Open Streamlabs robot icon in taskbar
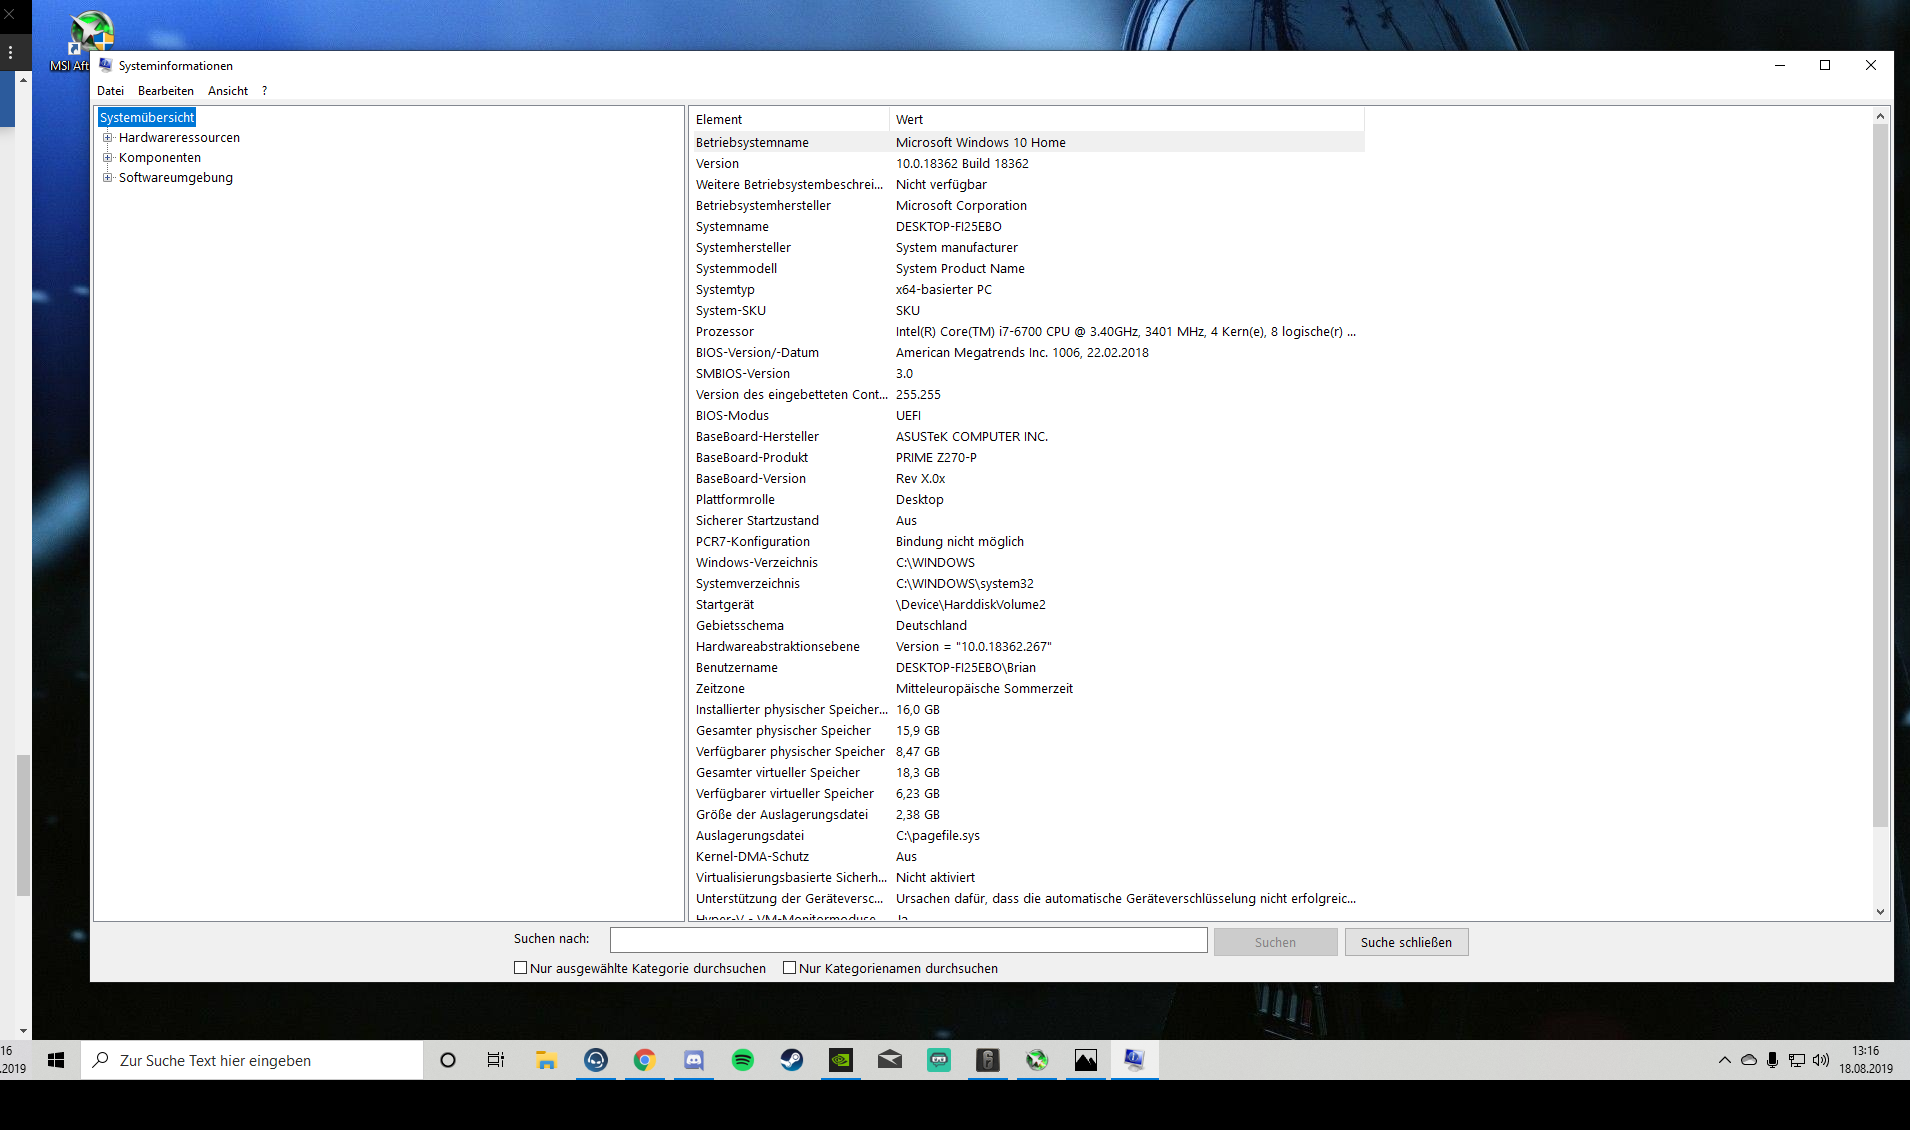 pos(939,1060)
